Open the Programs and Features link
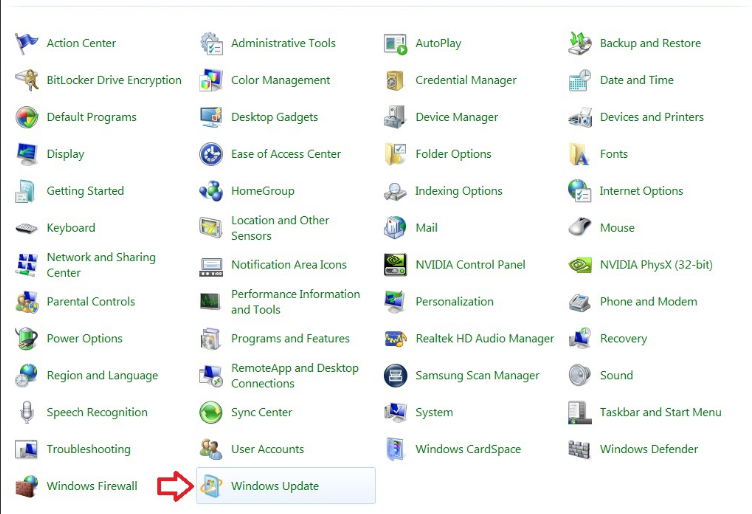 pos(290,339)
